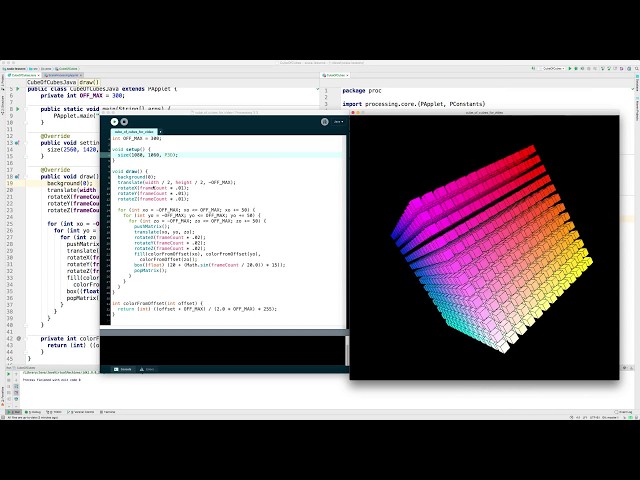Click the CubeOfCubesJava breadcrumb popup item

[x=51, y=82]
